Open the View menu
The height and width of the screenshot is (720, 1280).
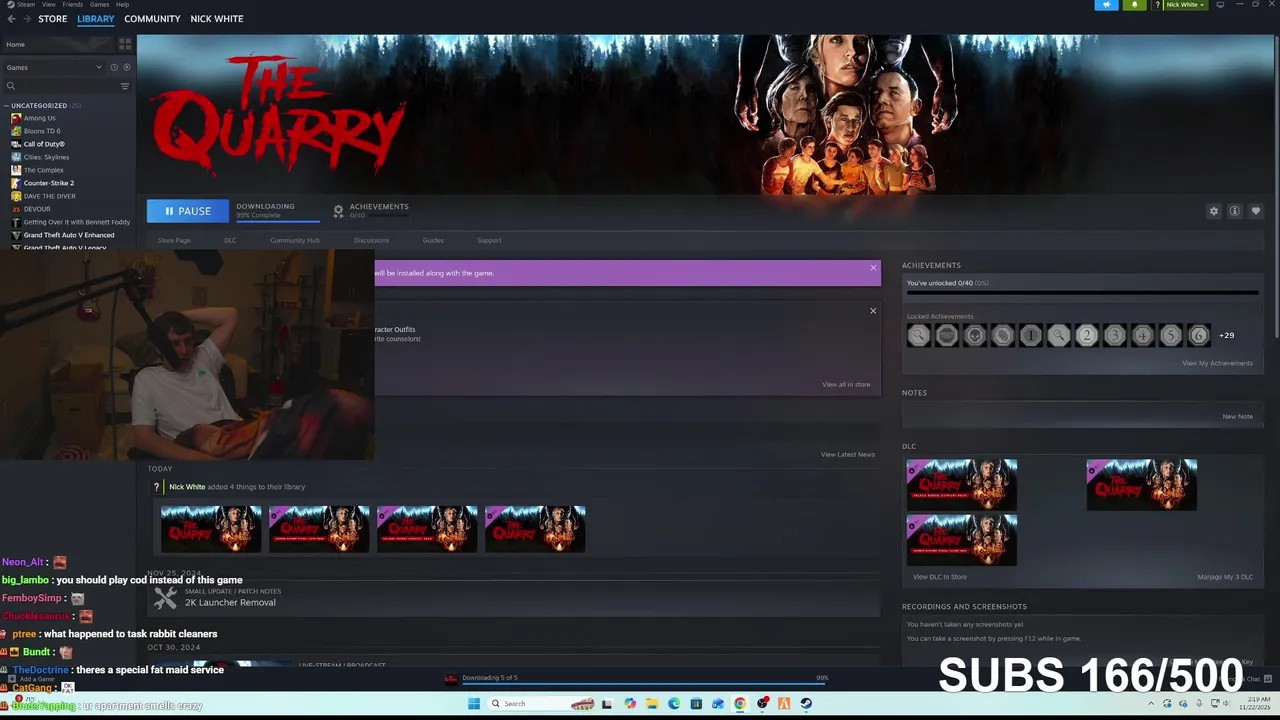coord(49,5)
